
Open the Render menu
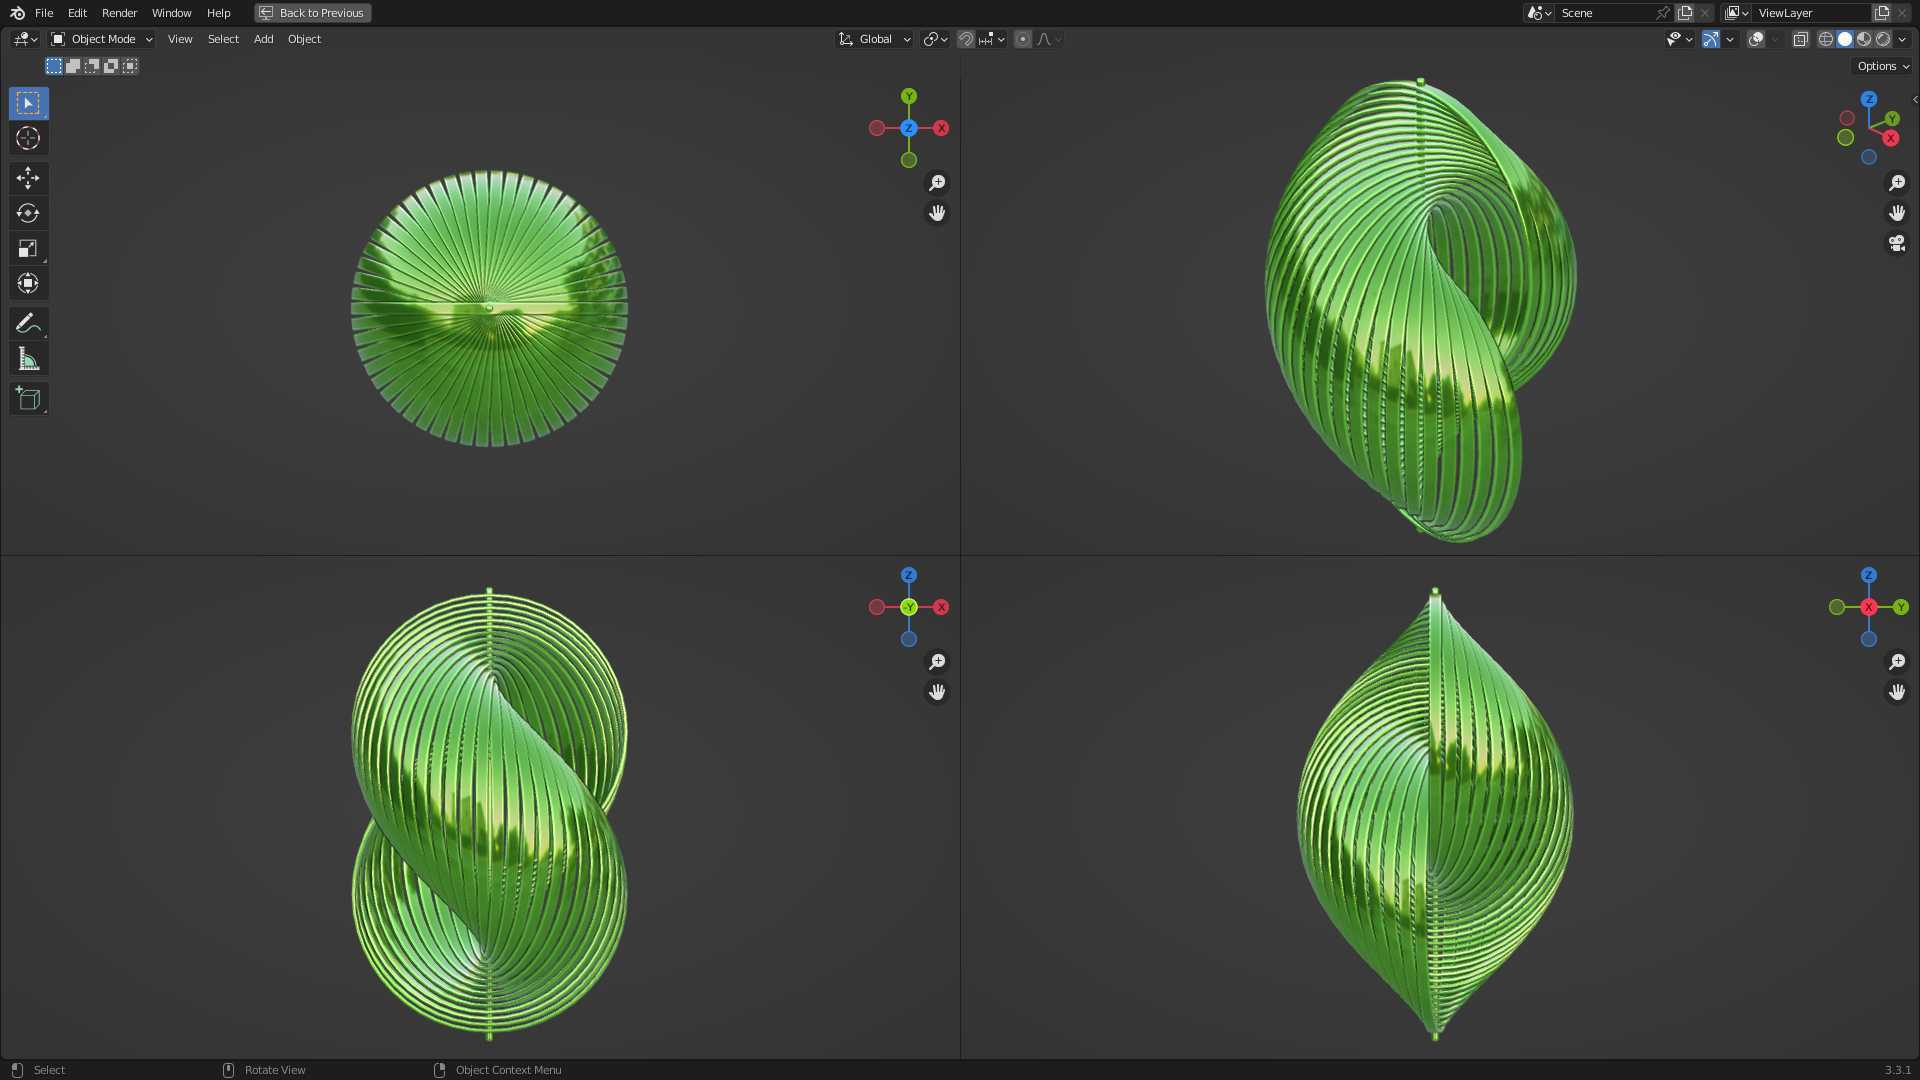point(119,13)
